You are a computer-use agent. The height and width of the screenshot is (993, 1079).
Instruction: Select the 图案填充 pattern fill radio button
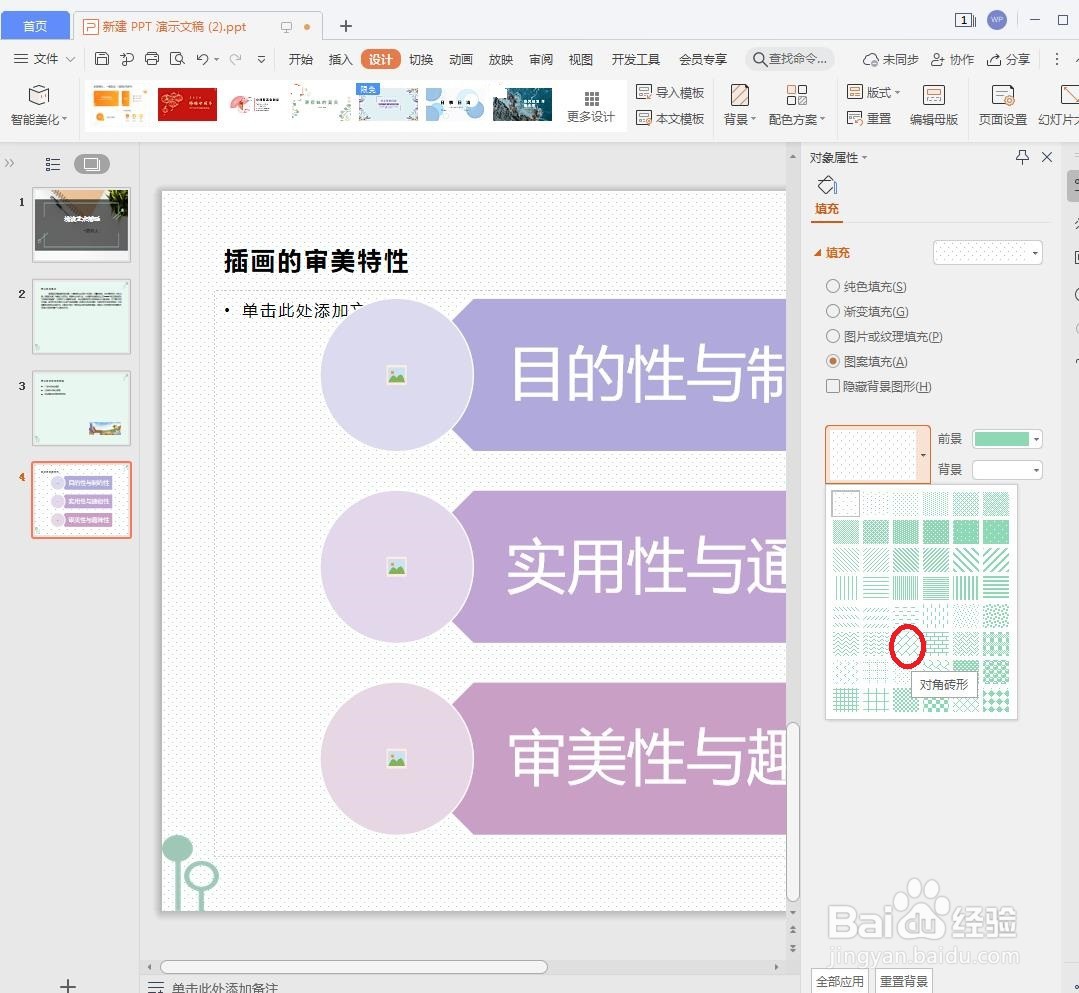coord(832,362)
